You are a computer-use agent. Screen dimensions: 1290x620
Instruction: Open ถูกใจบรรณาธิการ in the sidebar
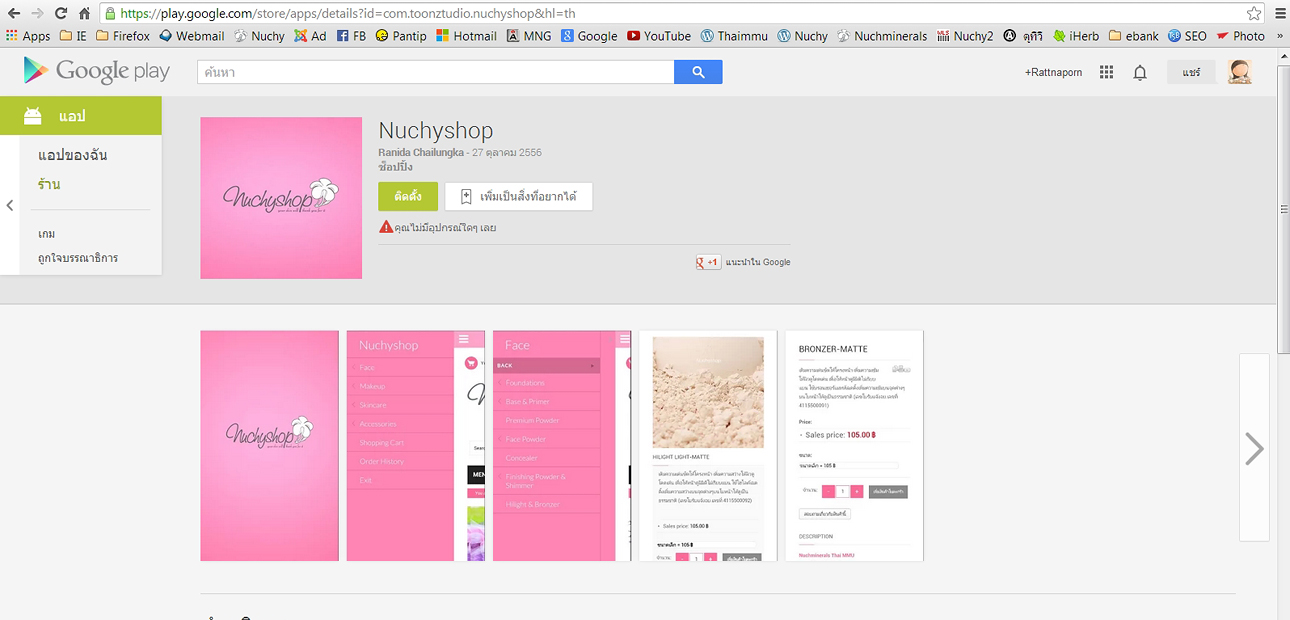78,258
